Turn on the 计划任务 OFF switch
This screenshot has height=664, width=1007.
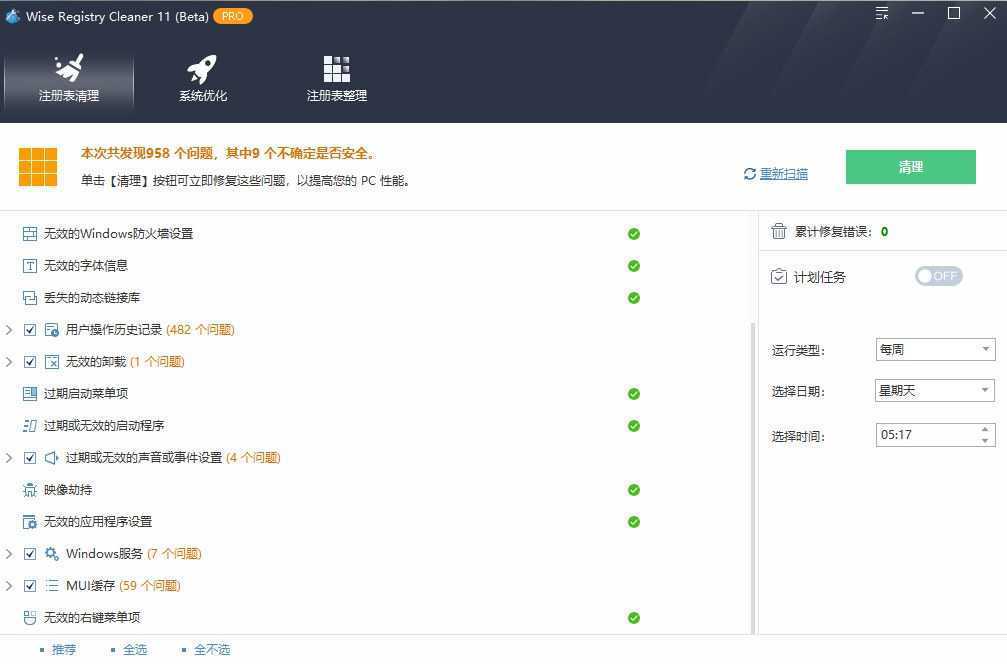tap(938, 276)
